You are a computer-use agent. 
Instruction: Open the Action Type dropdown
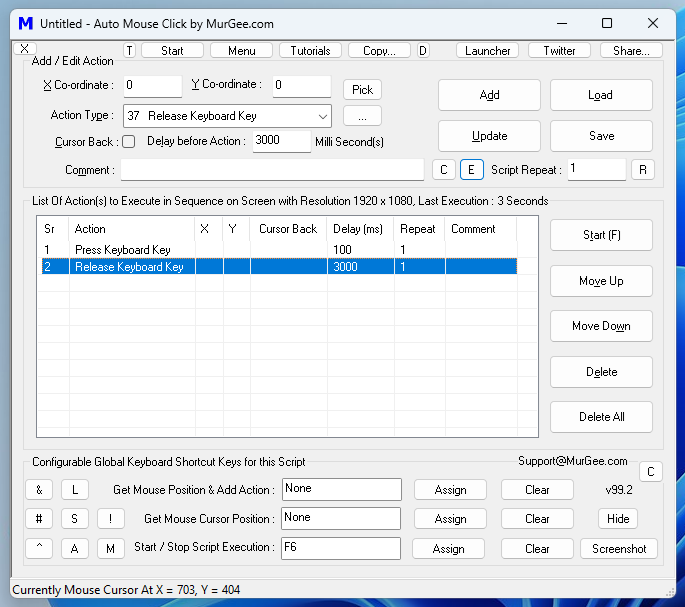227,116
